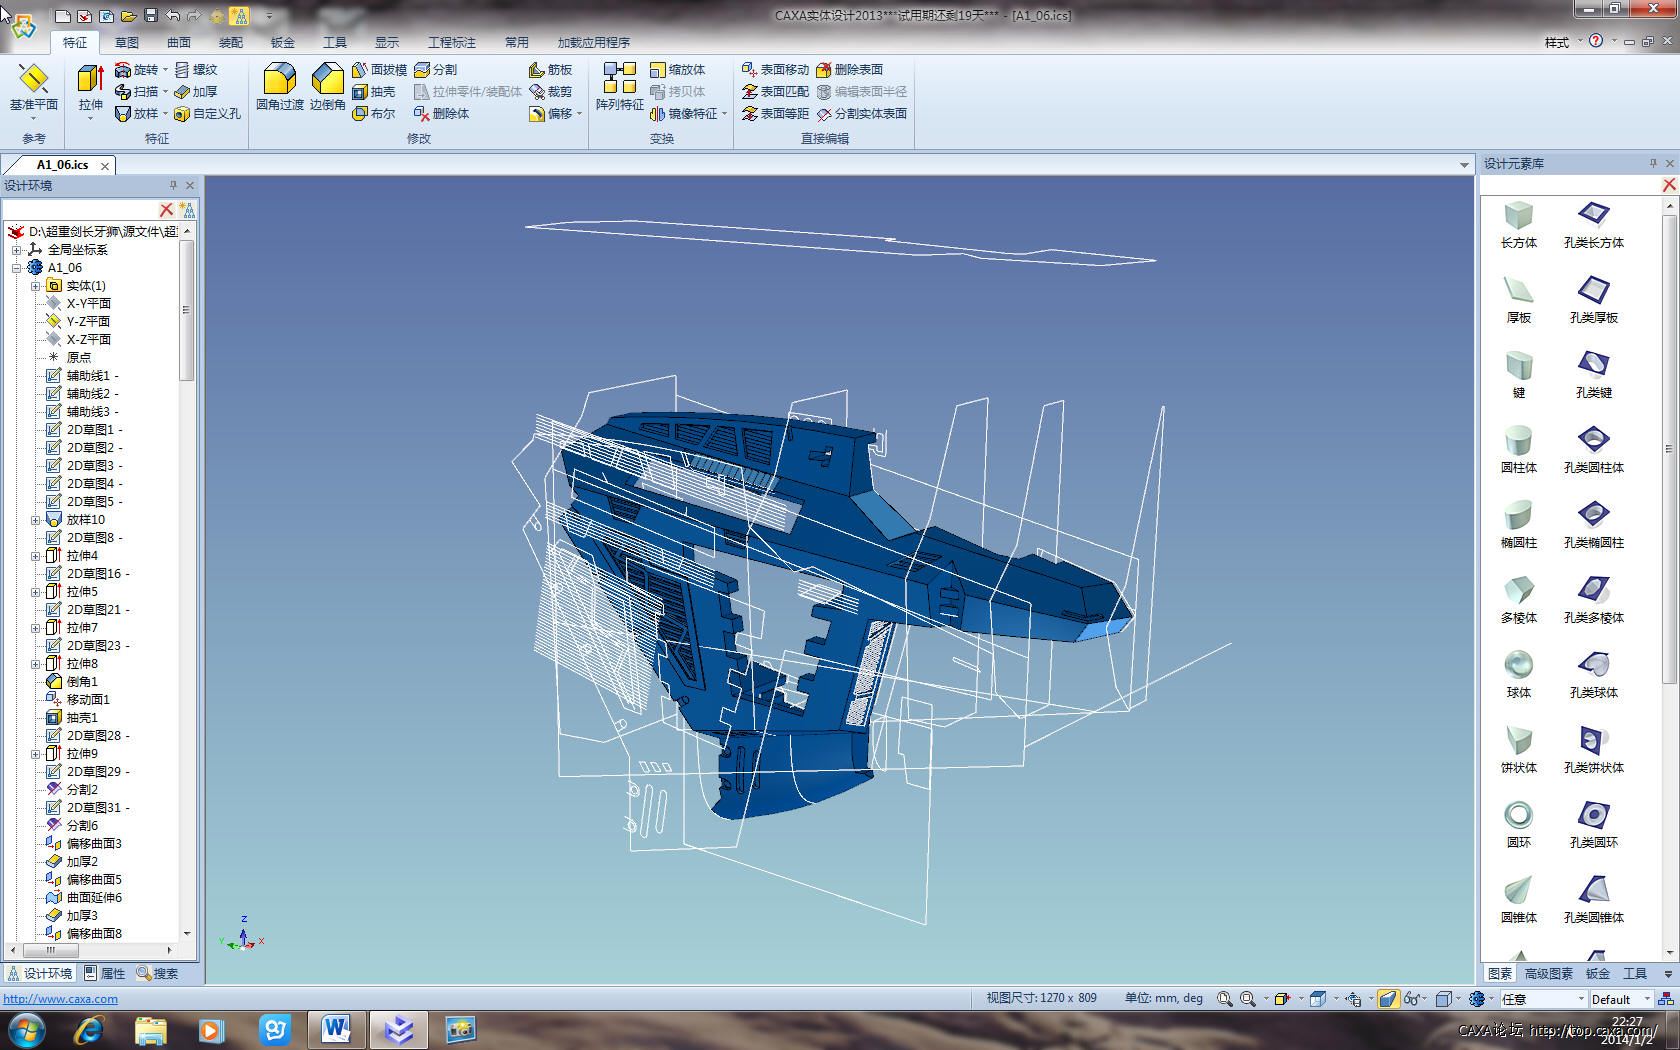Switch to the 属性 panel tab
1680x1050 pixels.
(105, 973)
